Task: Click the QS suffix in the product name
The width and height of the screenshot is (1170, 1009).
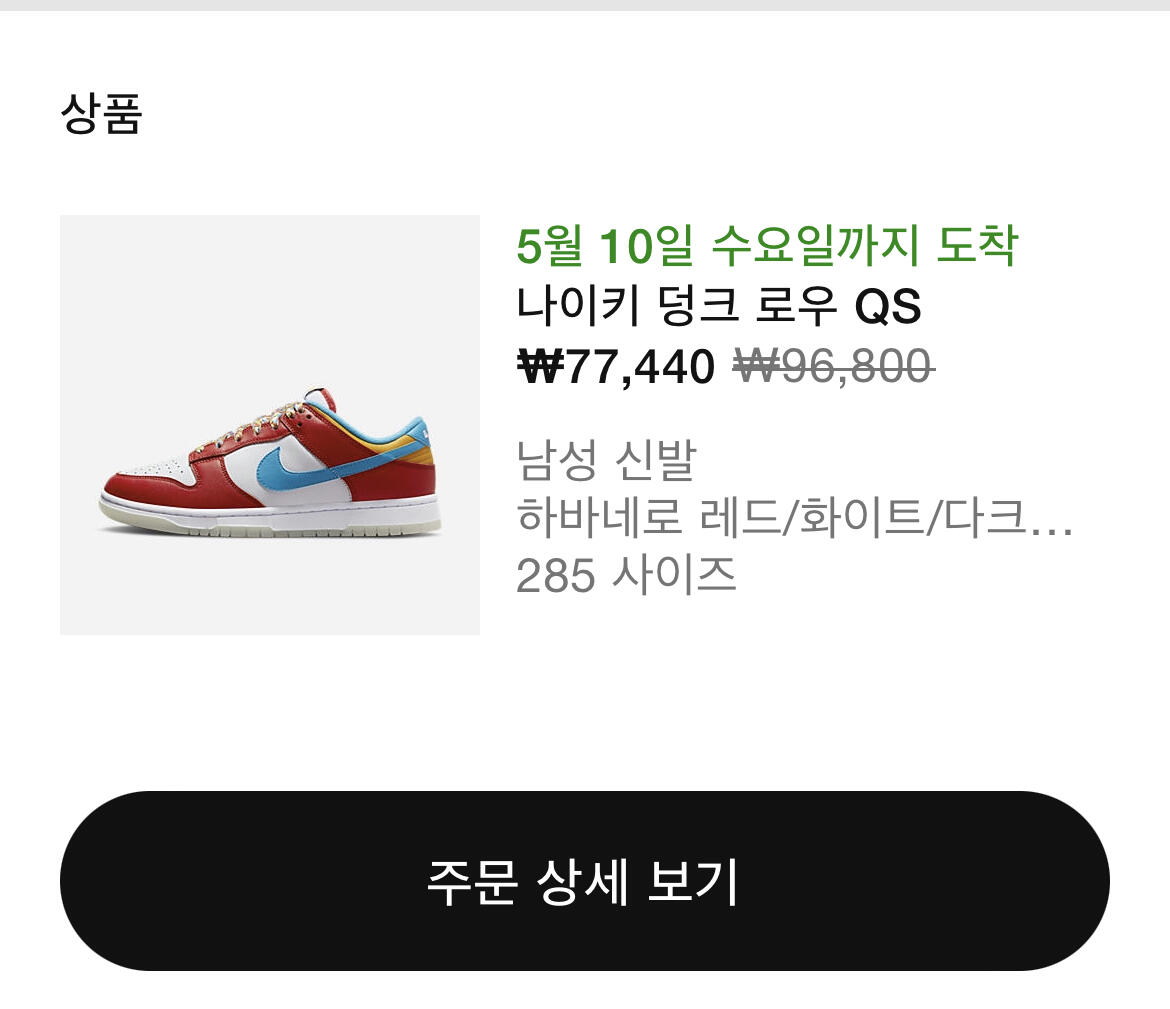Action: point(887,306)
